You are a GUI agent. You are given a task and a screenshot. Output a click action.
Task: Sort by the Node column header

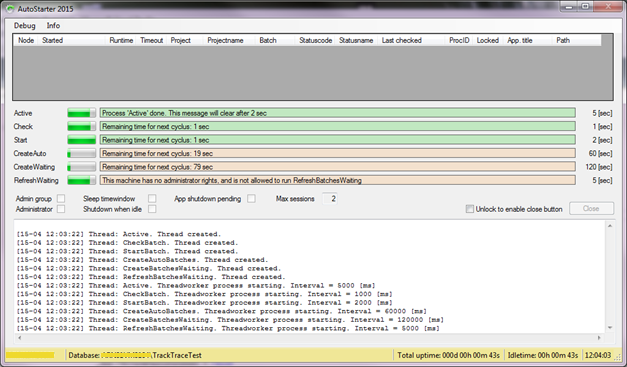tap(26, 40)
